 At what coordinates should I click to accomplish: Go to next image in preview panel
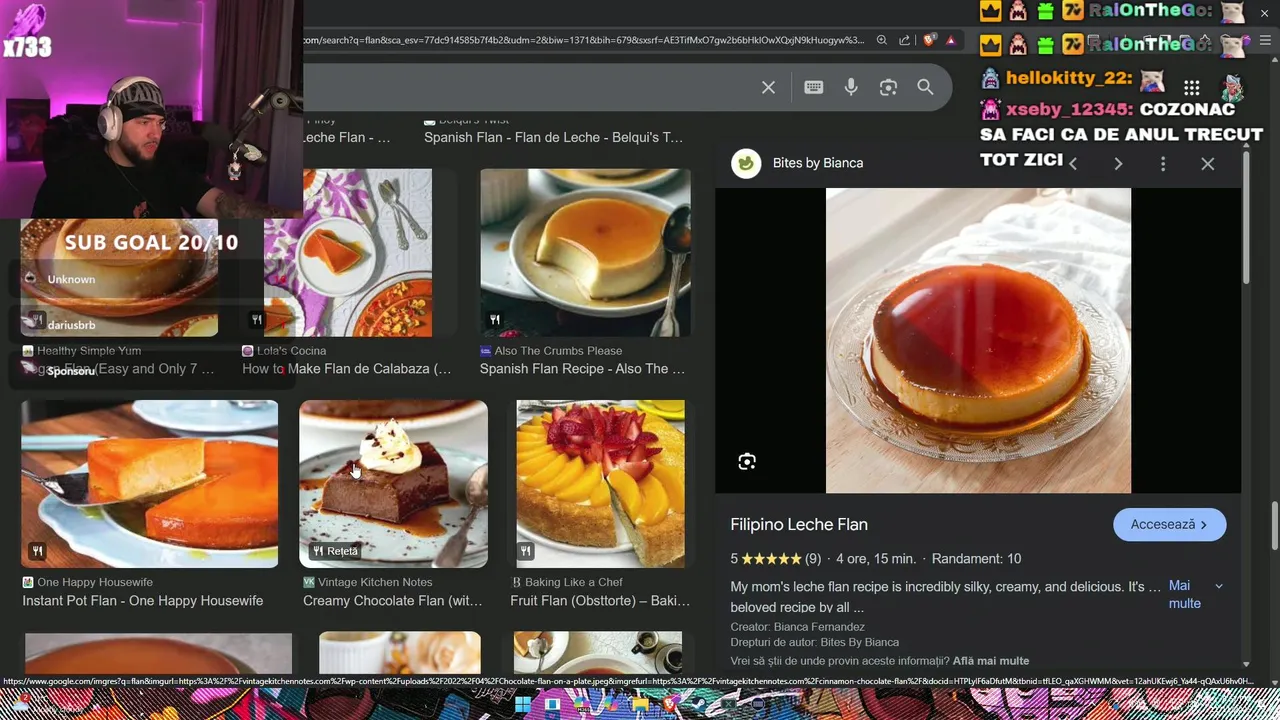[x=1118, y=164]
